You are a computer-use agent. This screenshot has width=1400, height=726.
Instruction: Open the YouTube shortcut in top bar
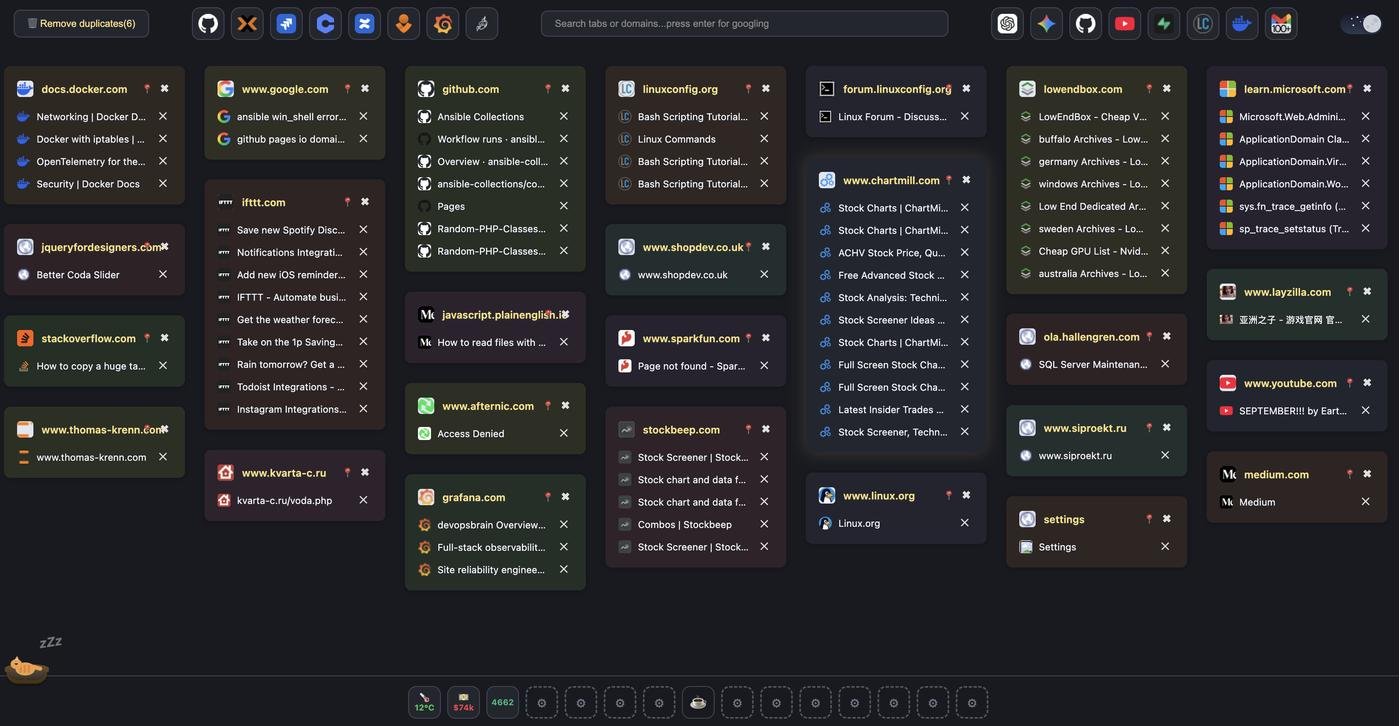(x=1124, y=23)
